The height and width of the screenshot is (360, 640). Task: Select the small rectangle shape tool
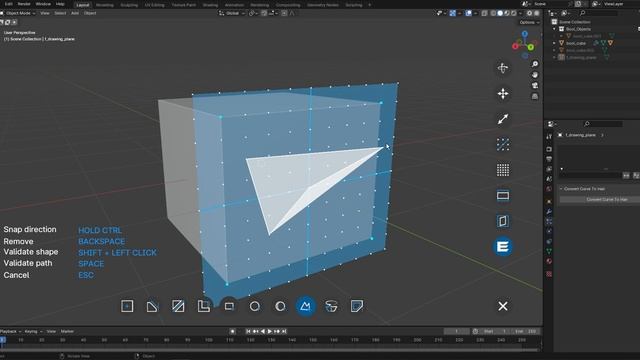(x=229, y=306)
